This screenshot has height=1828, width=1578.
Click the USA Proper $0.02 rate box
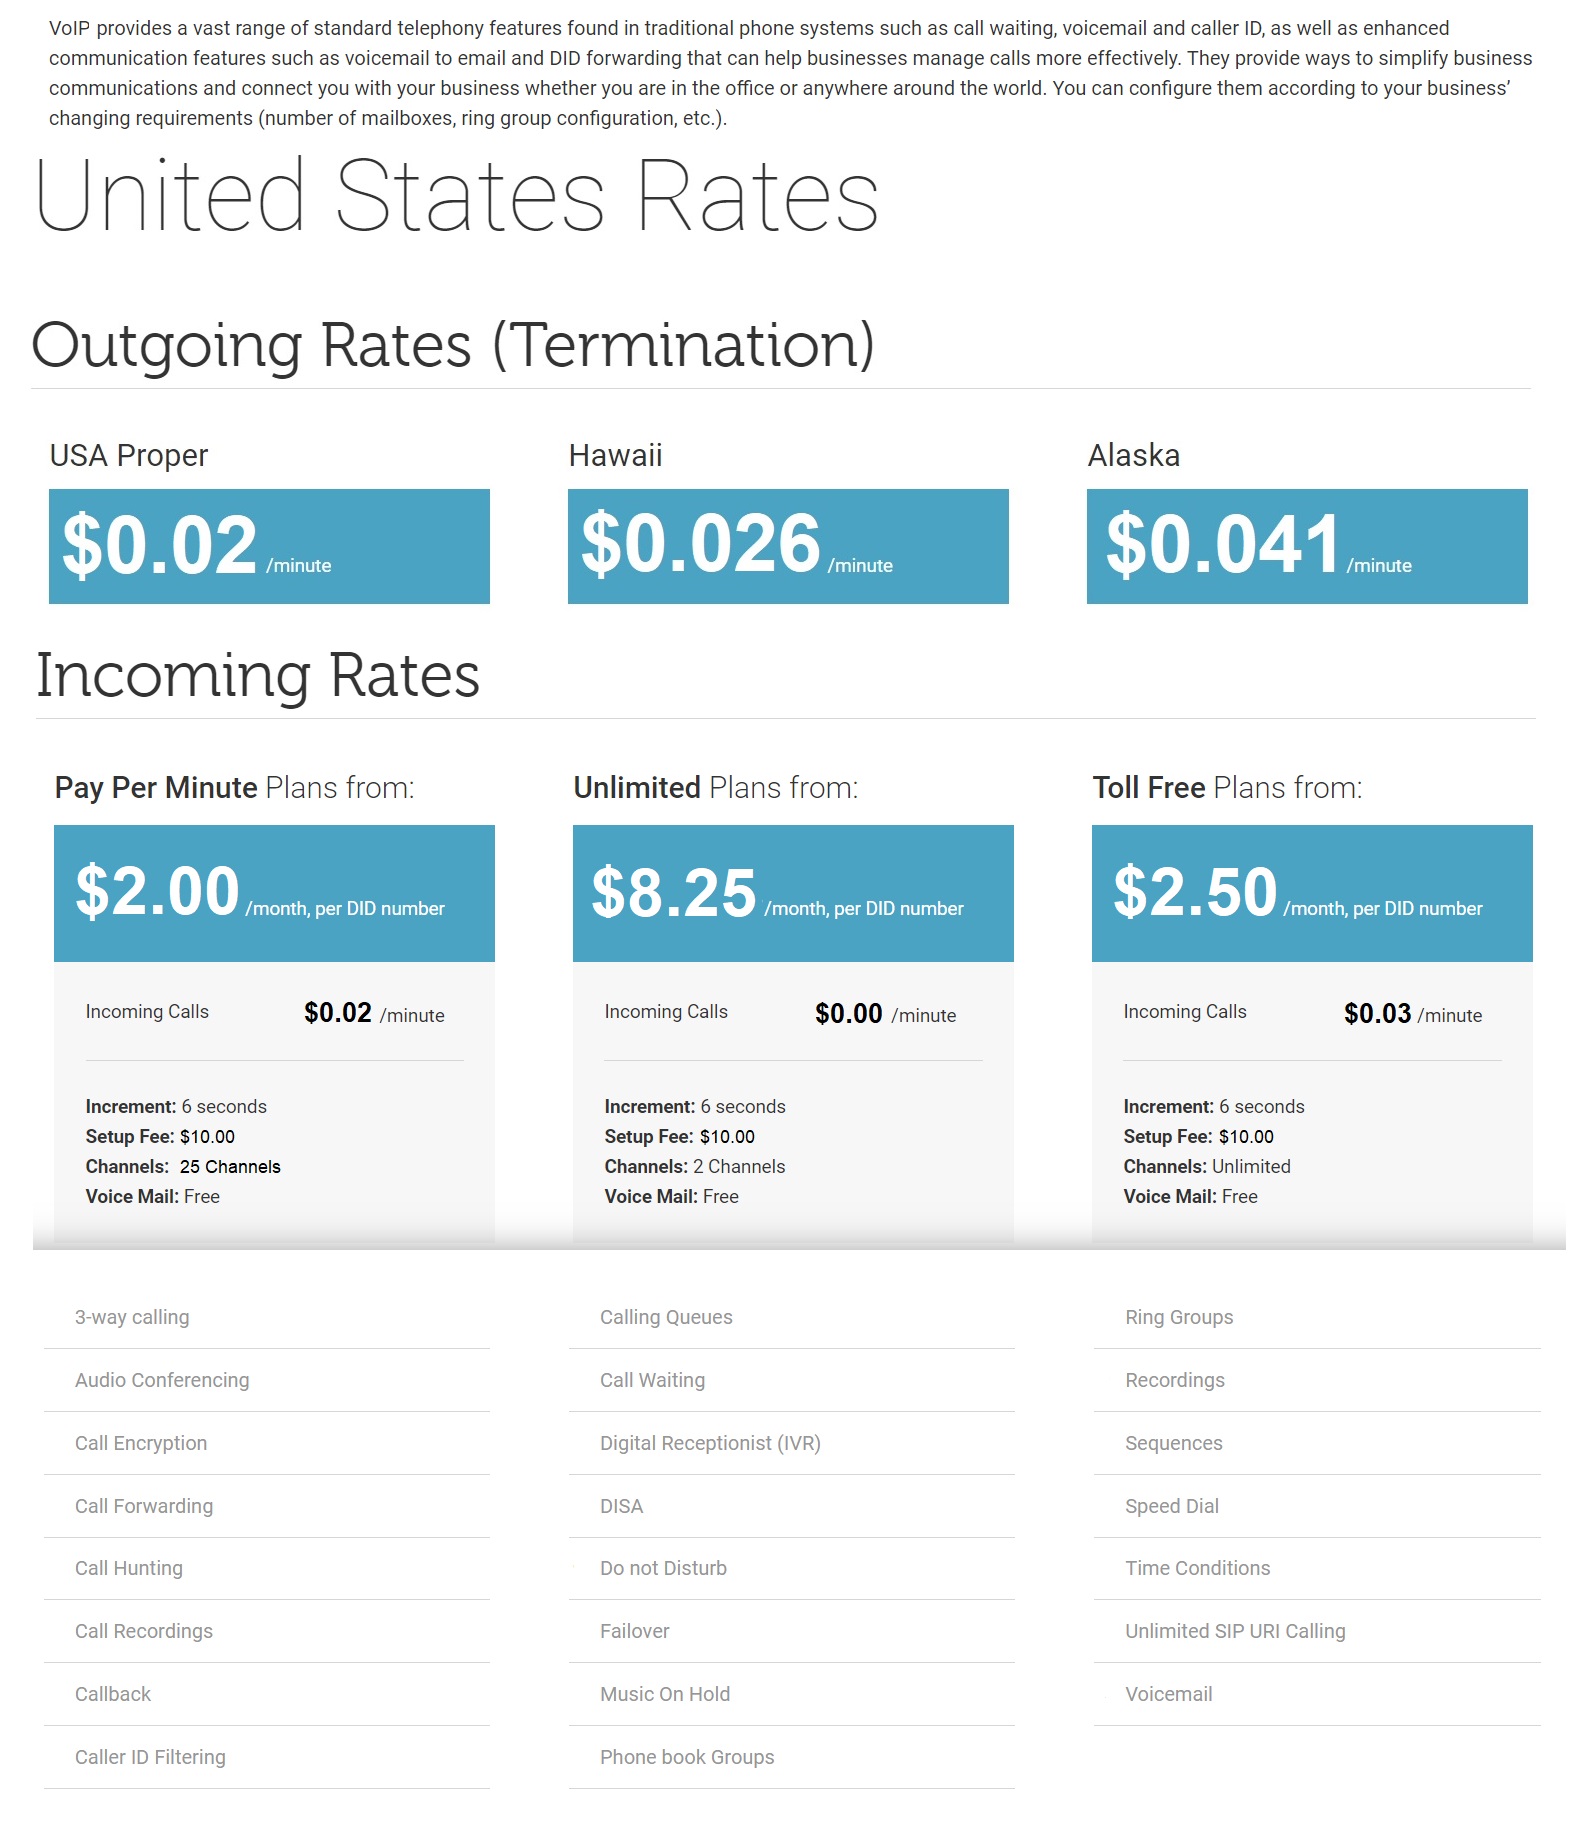269,546
